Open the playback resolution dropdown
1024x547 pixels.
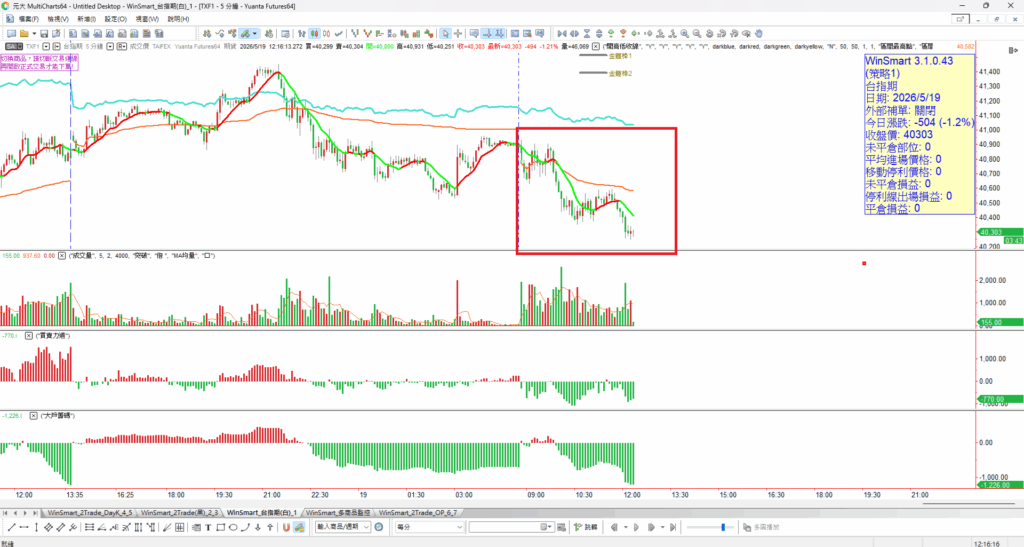pos(459,527)
